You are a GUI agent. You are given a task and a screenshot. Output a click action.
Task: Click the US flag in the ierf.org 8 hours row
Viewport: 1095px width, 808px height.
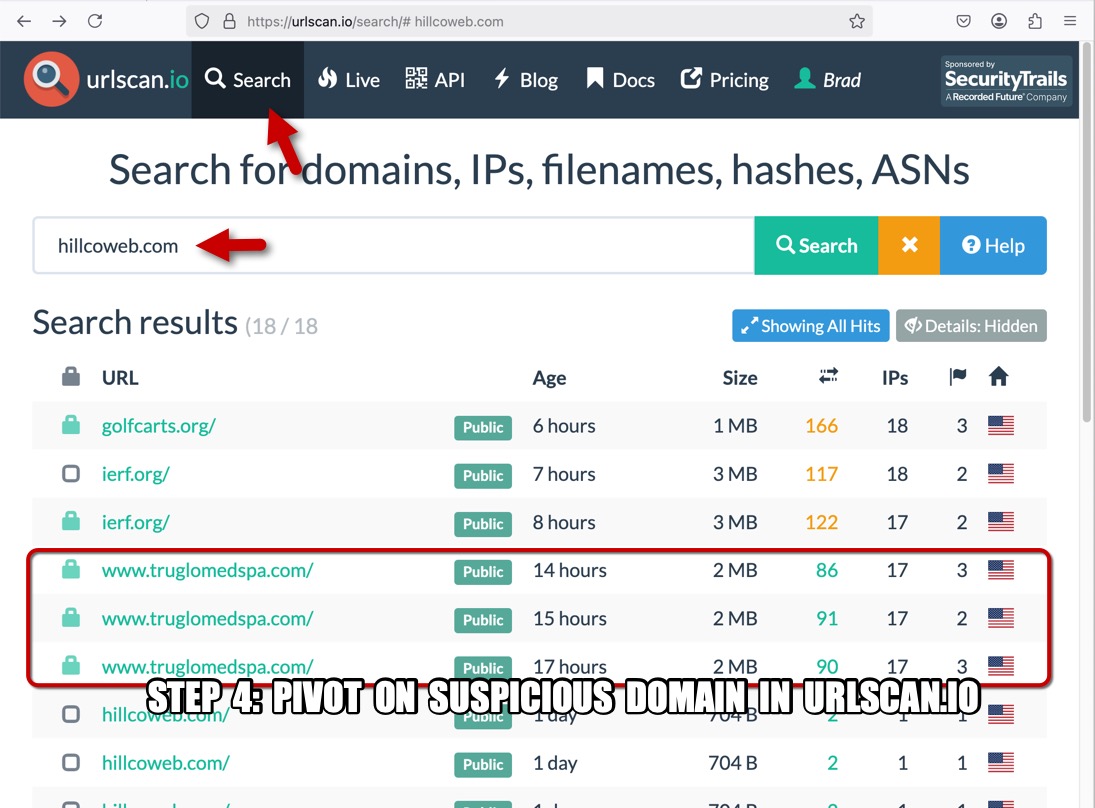[1001, 522]
